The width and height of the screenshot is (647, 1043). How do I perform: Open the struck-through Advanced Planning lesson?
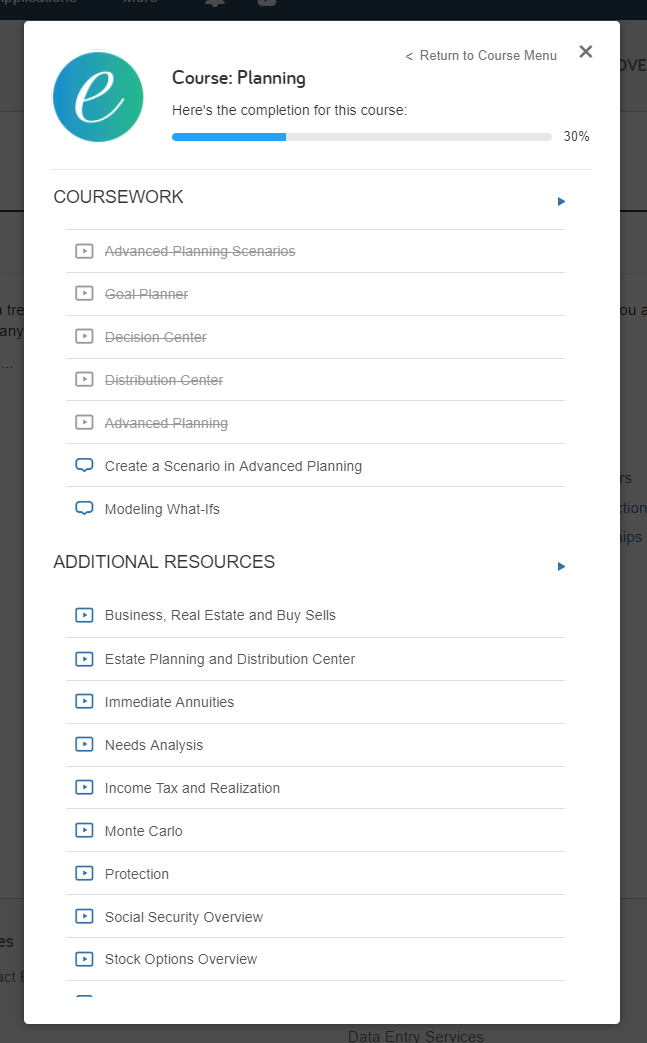166,423
